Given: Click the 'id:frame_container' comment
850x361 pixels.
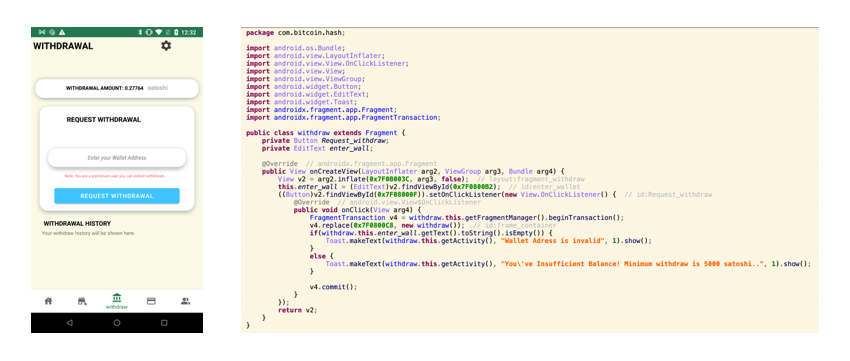Looking at the screenshot, I should pyautogui.click(x=514, y=225).
